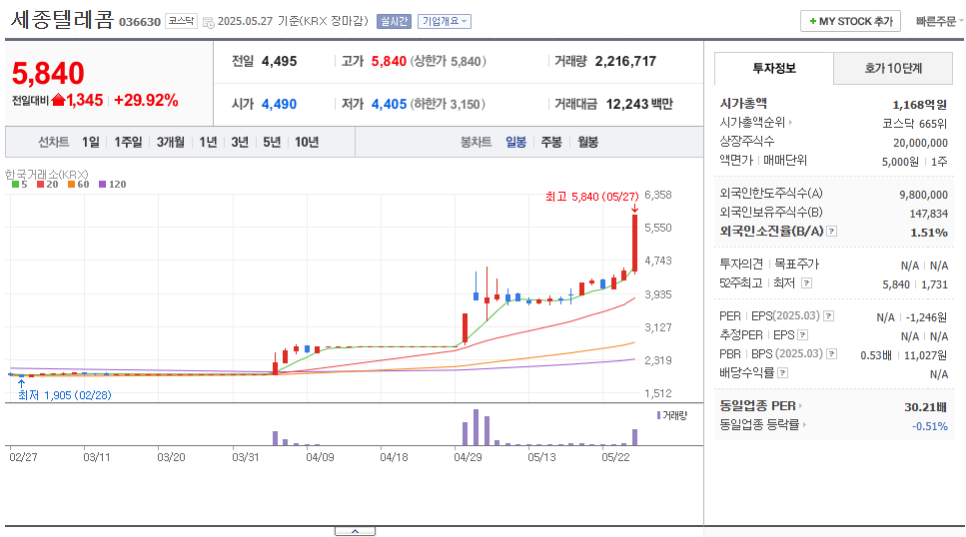Collapse the chart with the bottom chevron
Viewport: 966px width, 537px height.
click(x=355, y=531)
